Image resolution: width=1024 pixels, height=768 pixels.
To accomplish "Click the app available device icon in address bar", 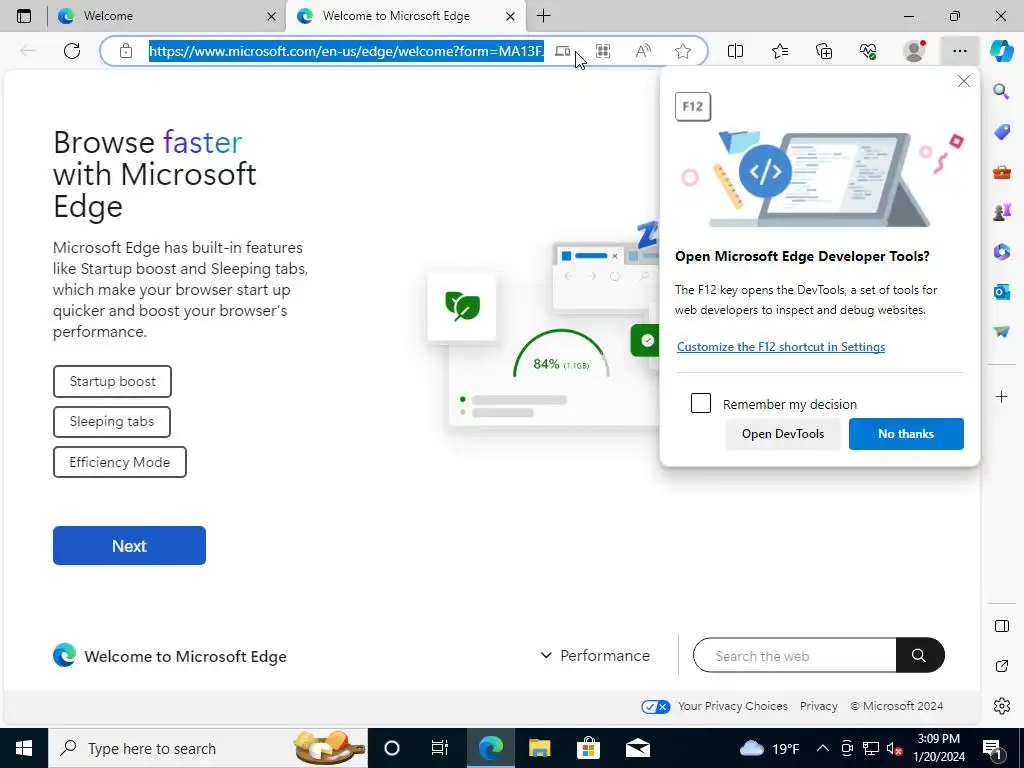I will coord(562,51).
